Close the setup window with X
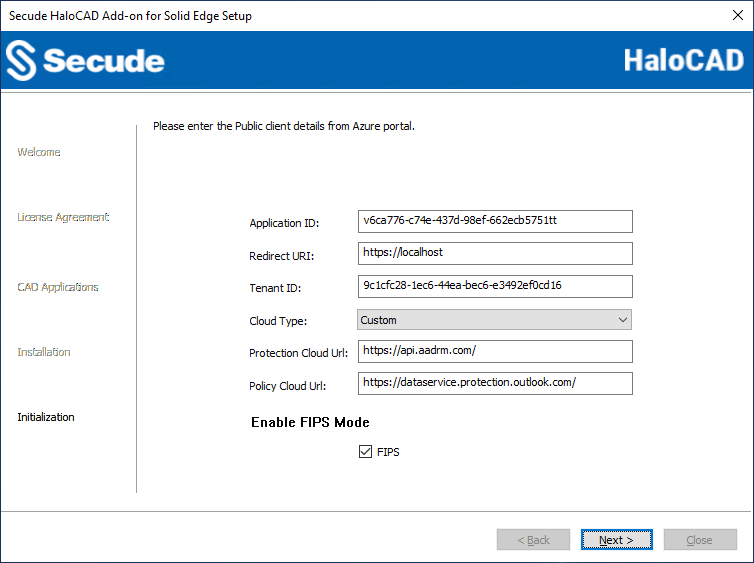Image resolution: width=754 pixels, height=563 pixels. (737, 16)
